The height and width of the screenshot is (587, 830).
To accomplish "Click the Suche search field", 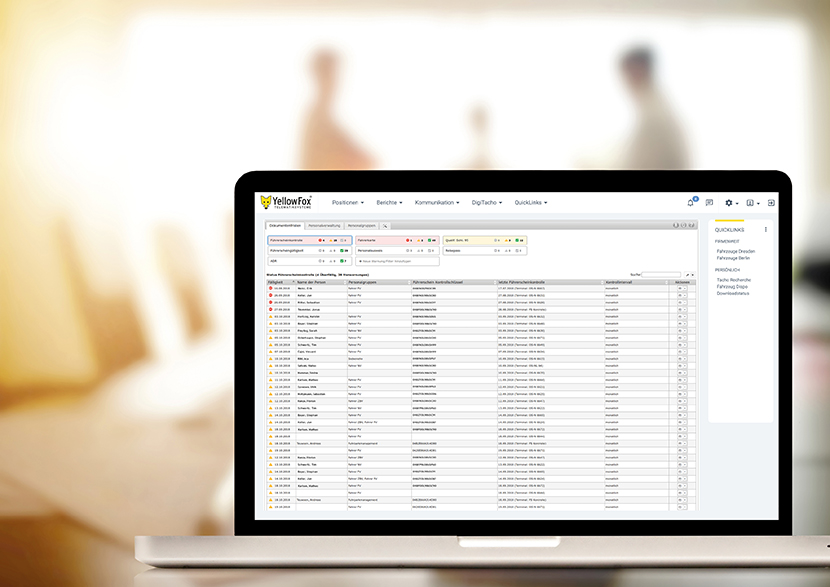I will click(661, 274).
